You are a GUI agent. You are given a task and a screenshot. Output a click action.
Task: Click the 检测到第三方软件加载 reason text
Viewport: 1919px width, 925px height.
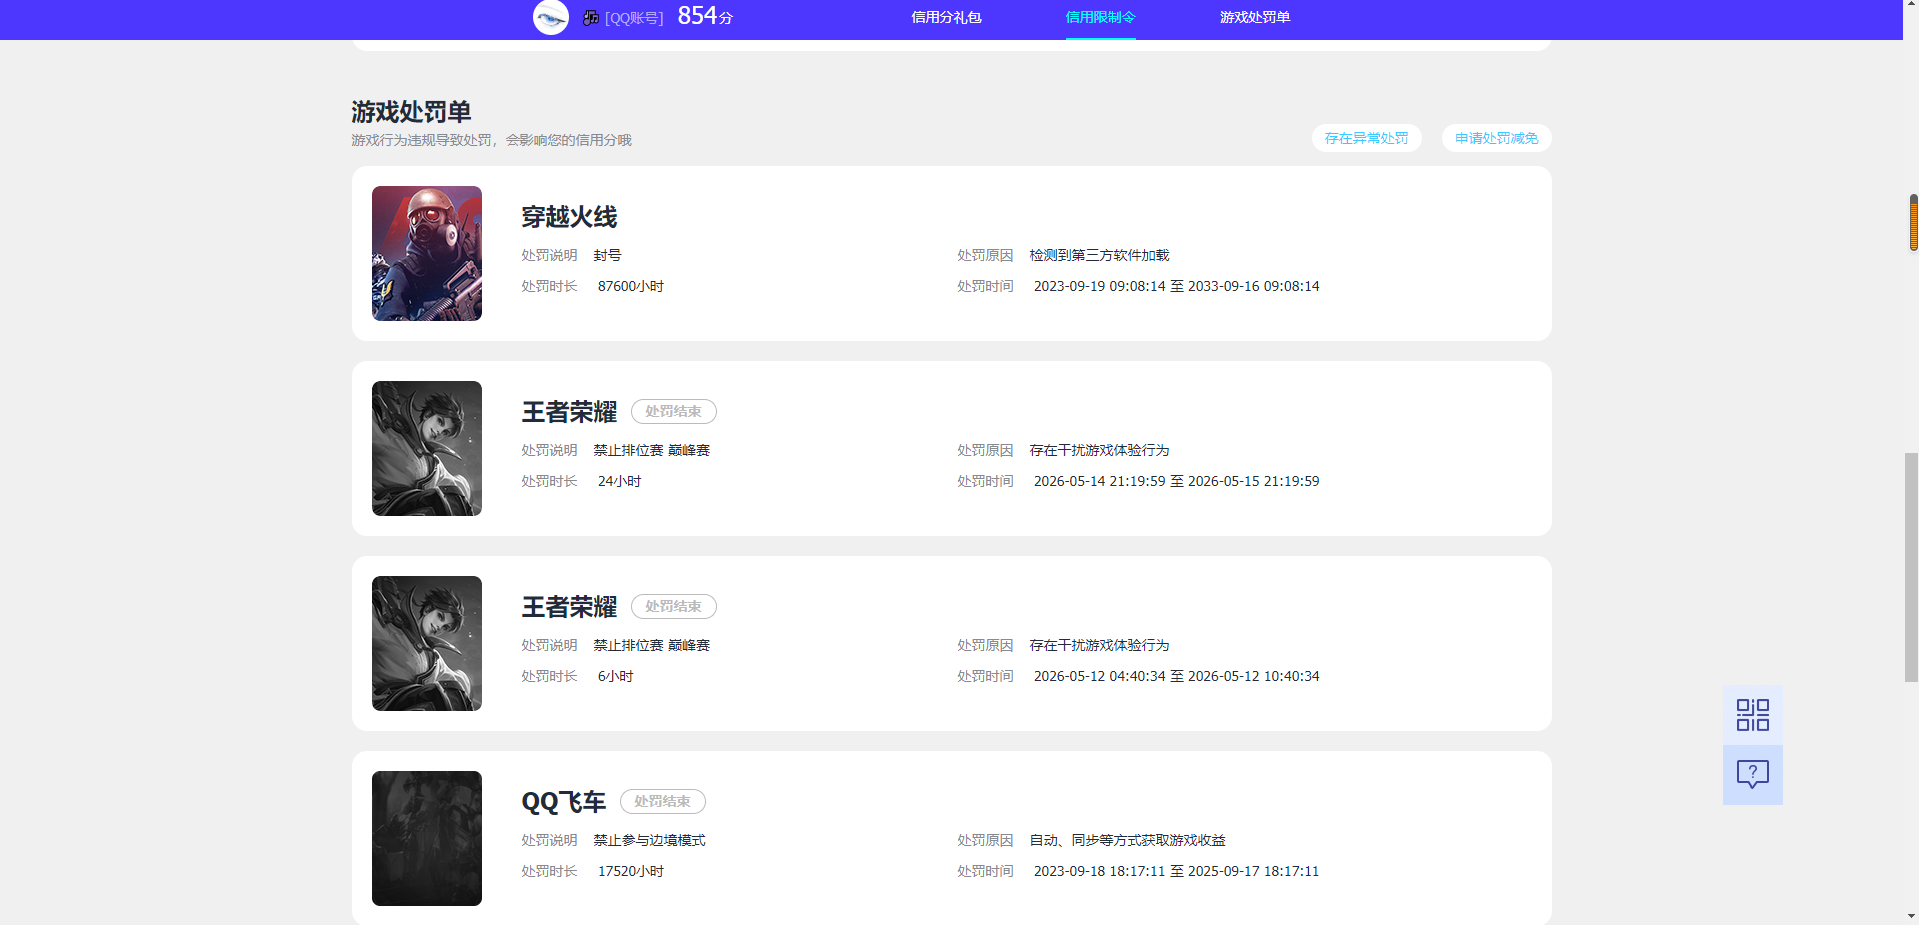pos(1099,255)
